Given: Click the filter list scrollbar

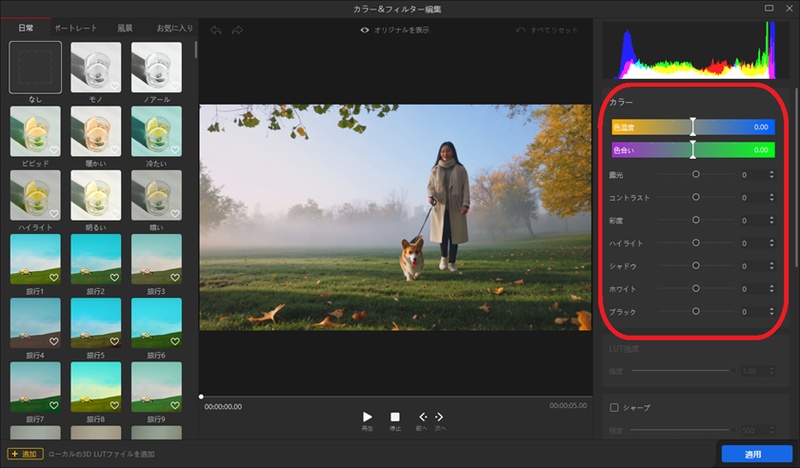Looking at the screenshot, I should 195,50.
